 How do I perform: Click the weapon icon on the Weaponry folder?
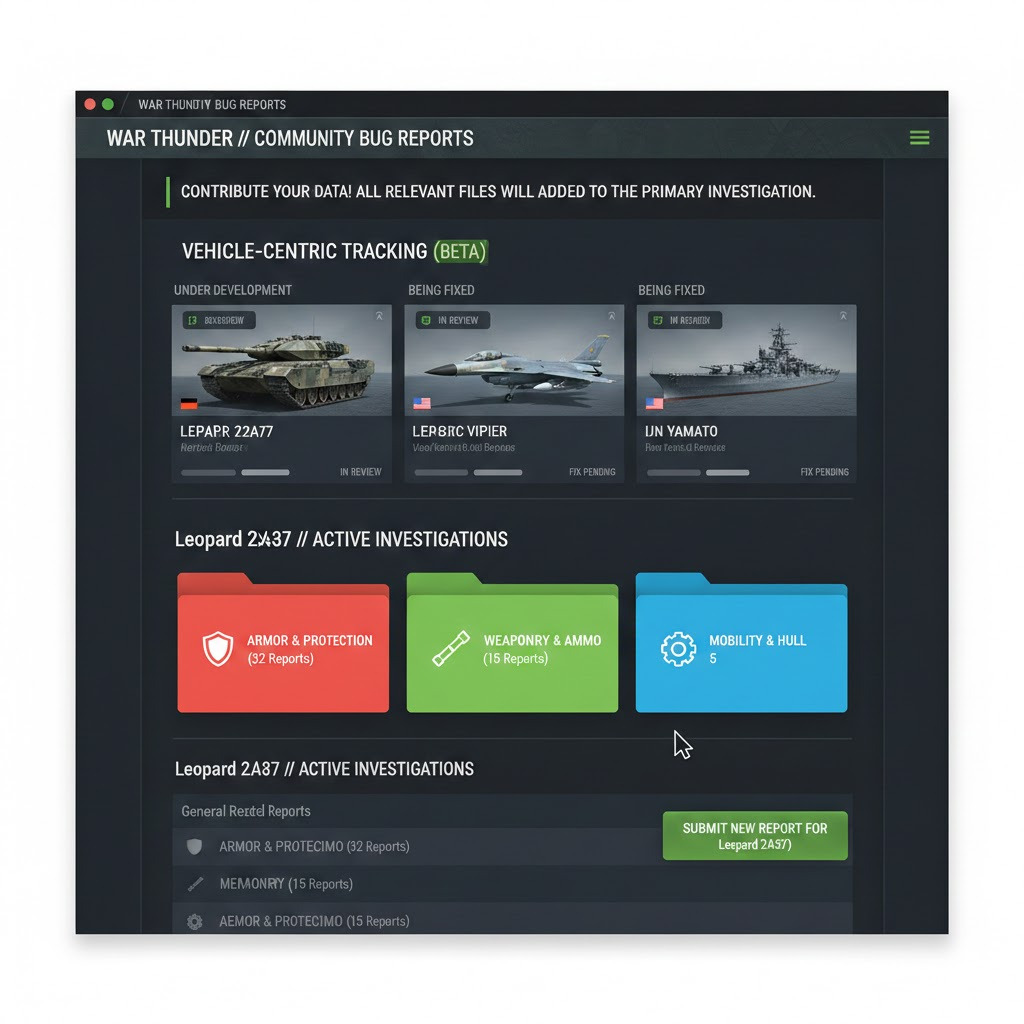coord(450,649)
